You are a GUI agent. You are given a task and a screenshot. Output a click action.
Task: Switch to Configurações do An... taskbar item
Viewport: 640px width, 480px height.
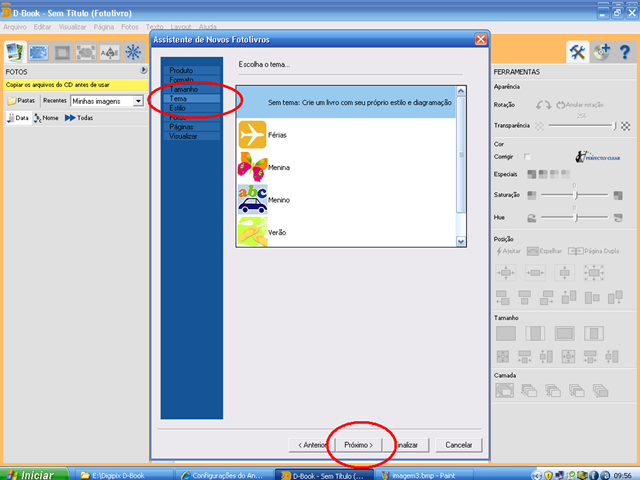[224, 475]
